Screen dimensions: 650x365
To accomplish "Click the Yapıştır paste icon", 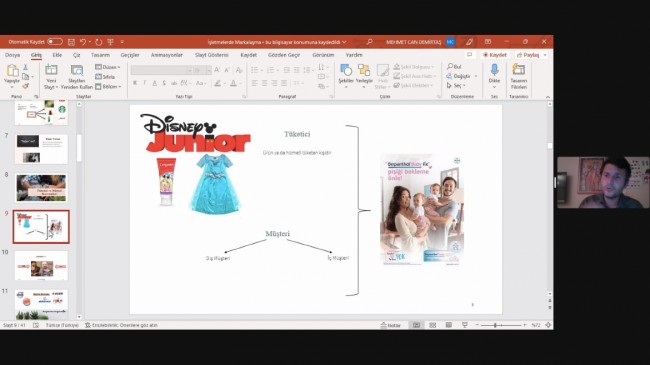I will [12, 71].
